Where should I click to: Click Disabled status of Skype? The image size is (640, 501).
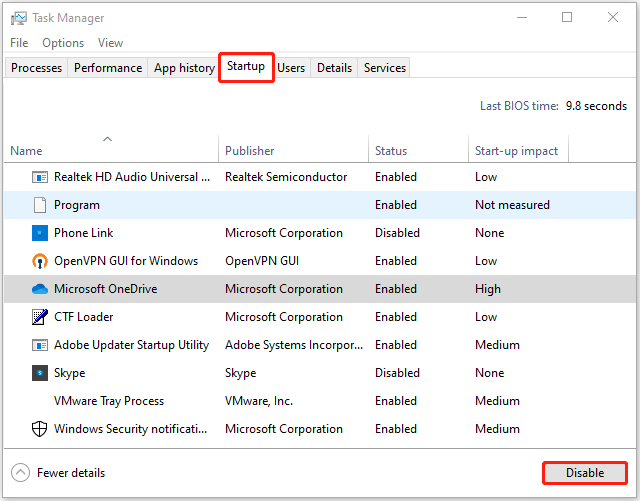pyautogui.click(x=397, y=373)
